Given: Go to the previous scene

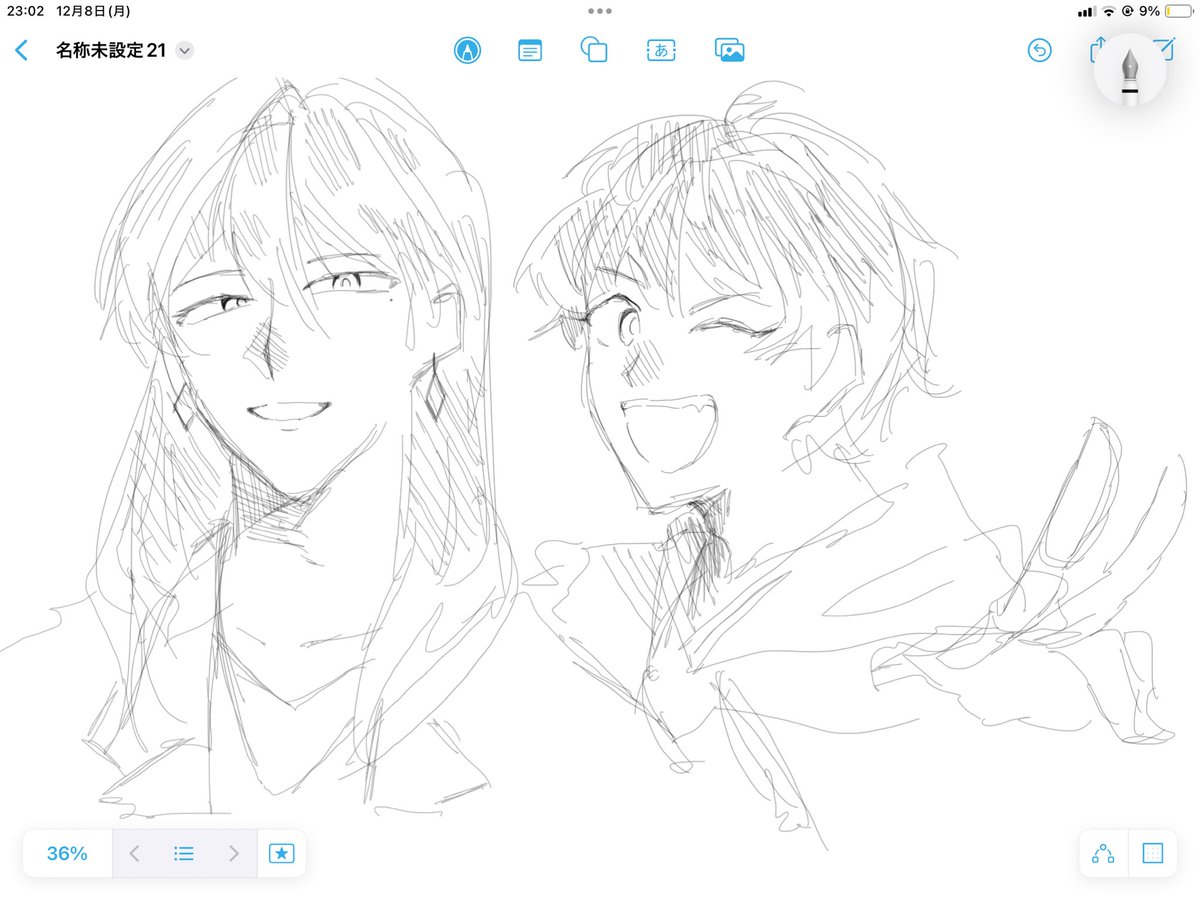Looking at the screenshot, I should tap(134, 853).
